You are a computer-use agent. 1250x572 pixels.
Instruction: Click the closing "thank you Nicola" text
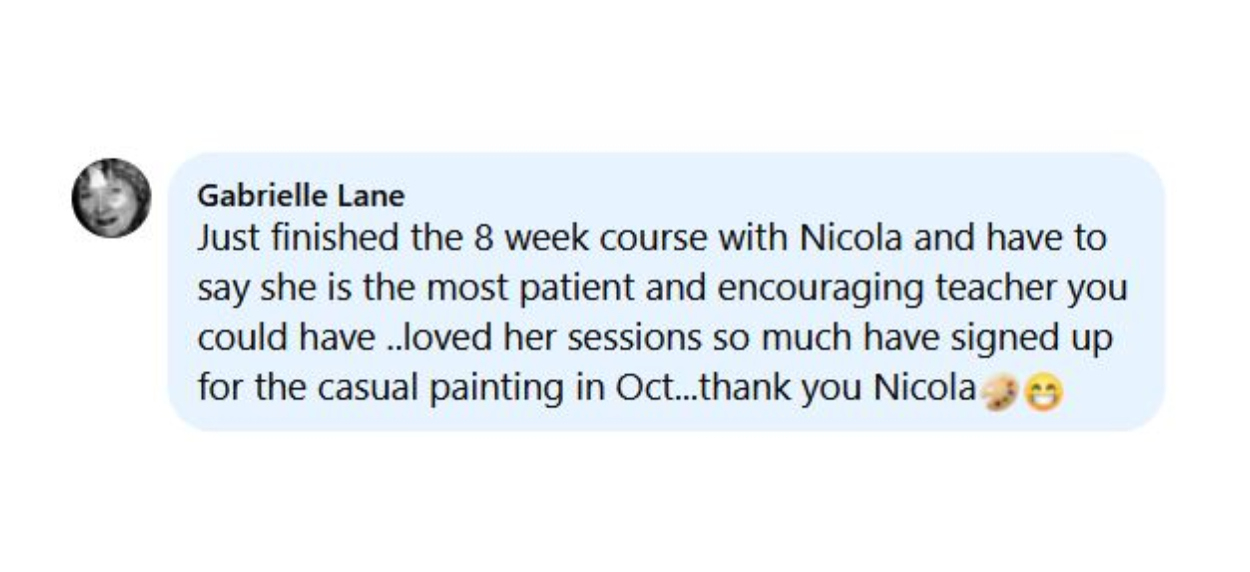pyautogui.click(x=825, y=389)
